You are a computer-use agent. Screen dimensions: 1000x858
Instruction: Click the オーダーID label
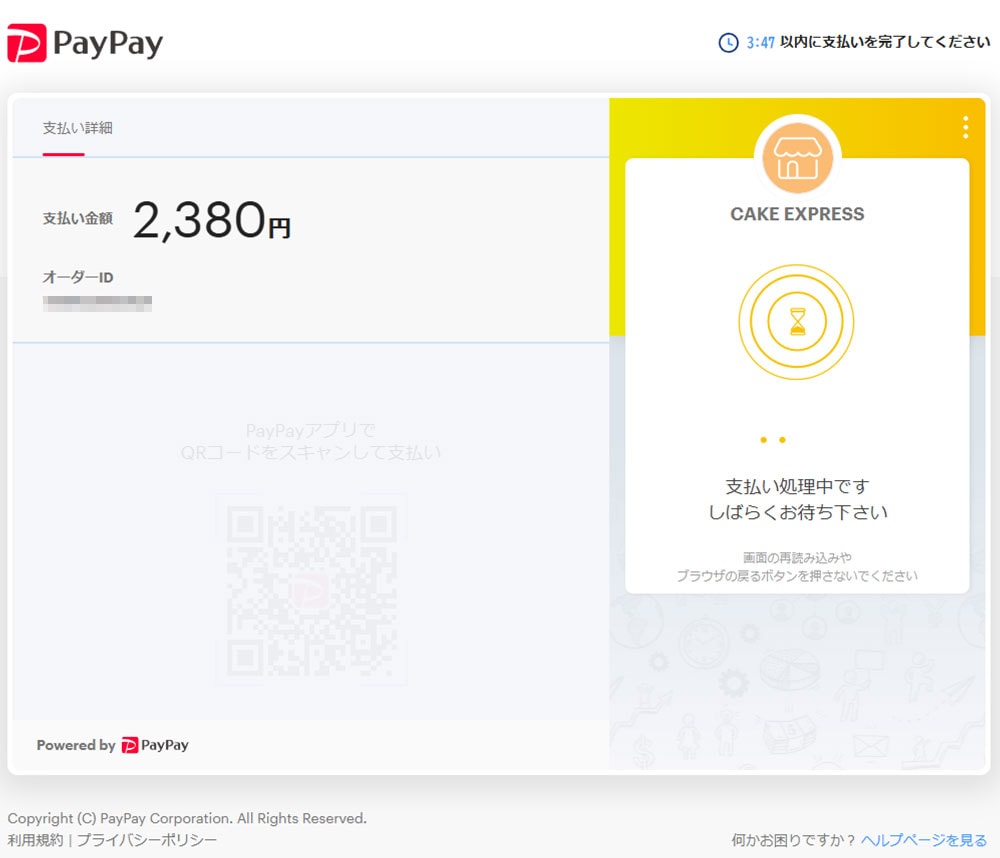77,277
